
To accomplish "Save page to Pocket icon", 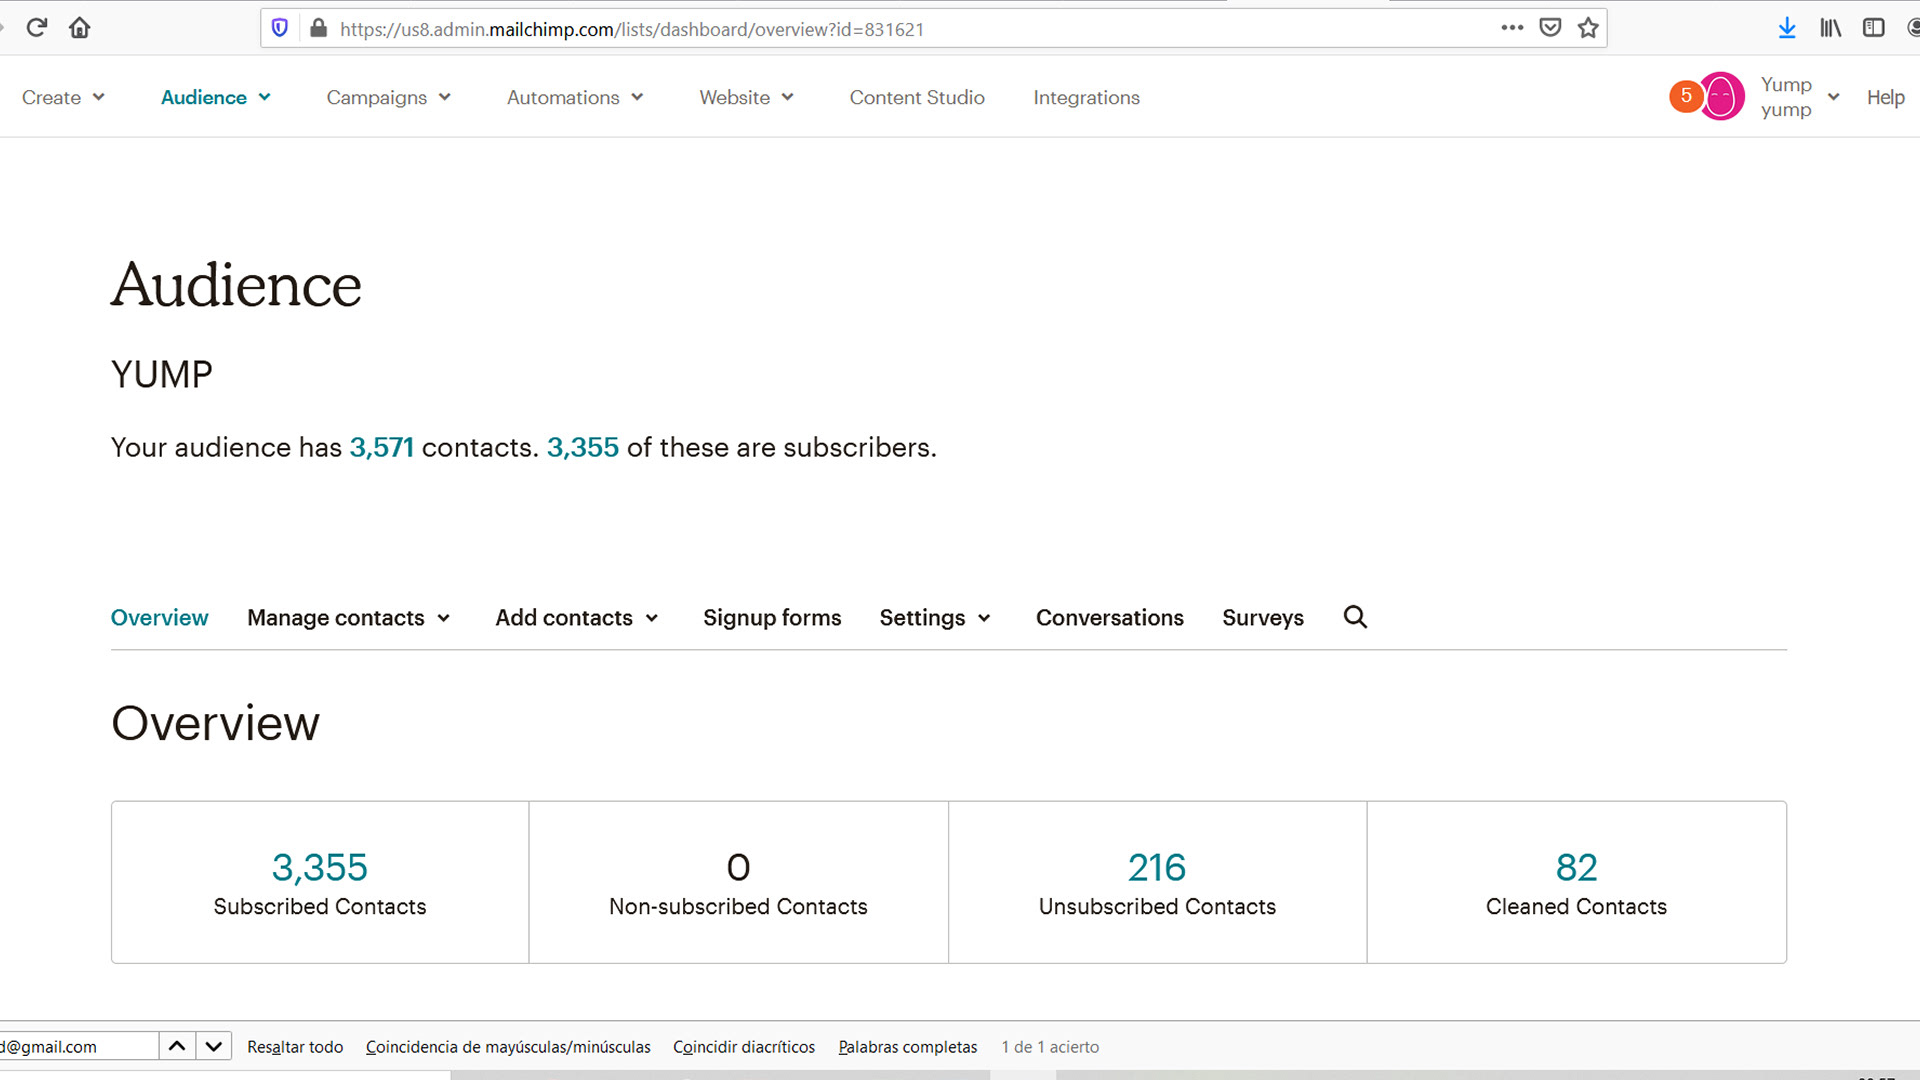I will click(x=1550, y=28).
